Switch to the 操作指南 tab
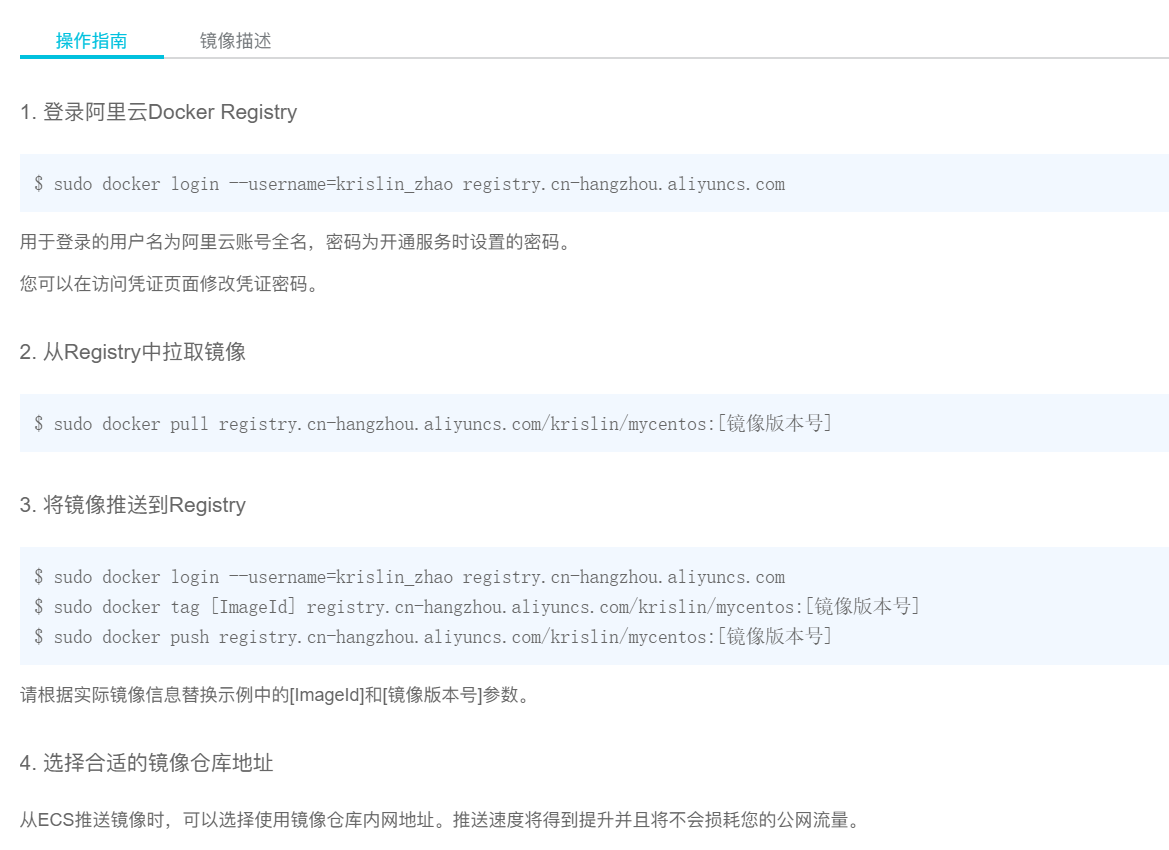Image resolution: width=1169 pixels, height=850 pixels. tap(91, 41)
